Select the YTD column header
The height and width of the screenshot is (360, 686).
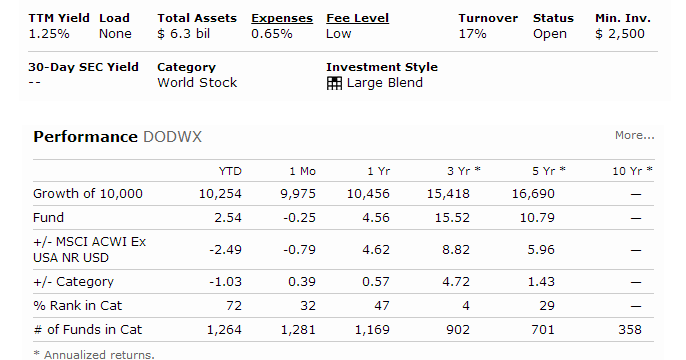point(230,171)
